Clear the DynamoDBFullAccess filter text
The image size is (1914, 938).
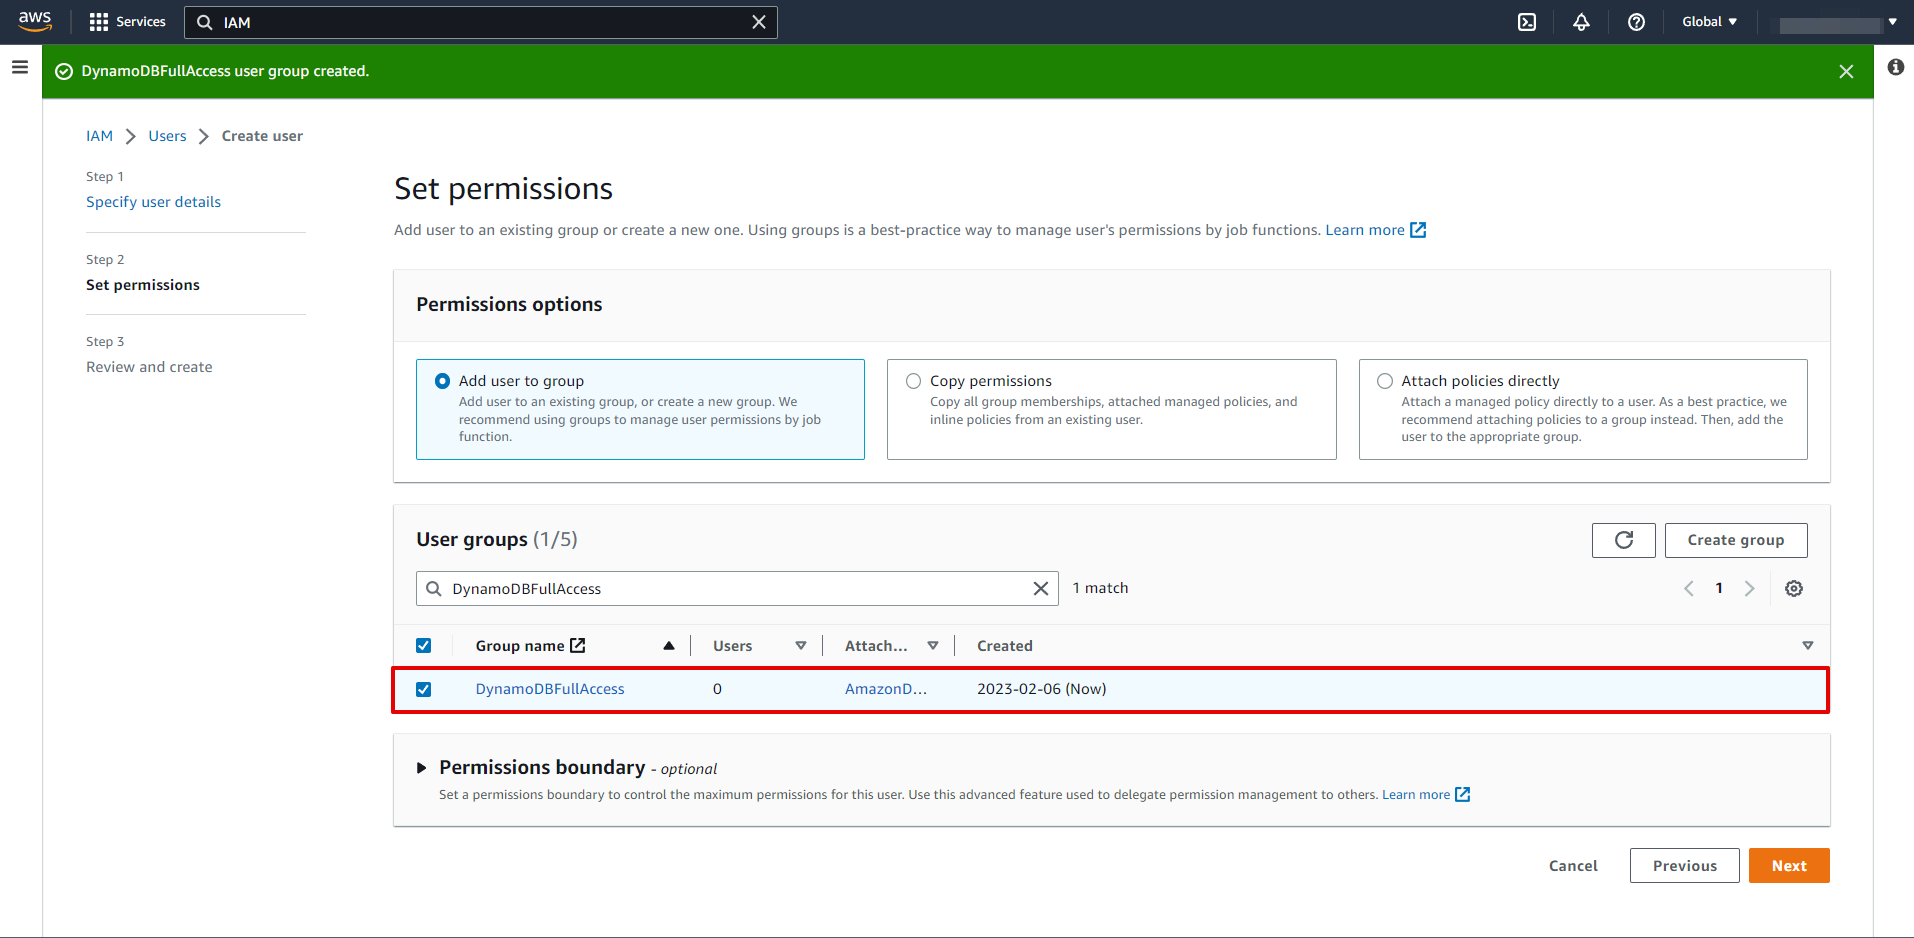coord(1040,588)
